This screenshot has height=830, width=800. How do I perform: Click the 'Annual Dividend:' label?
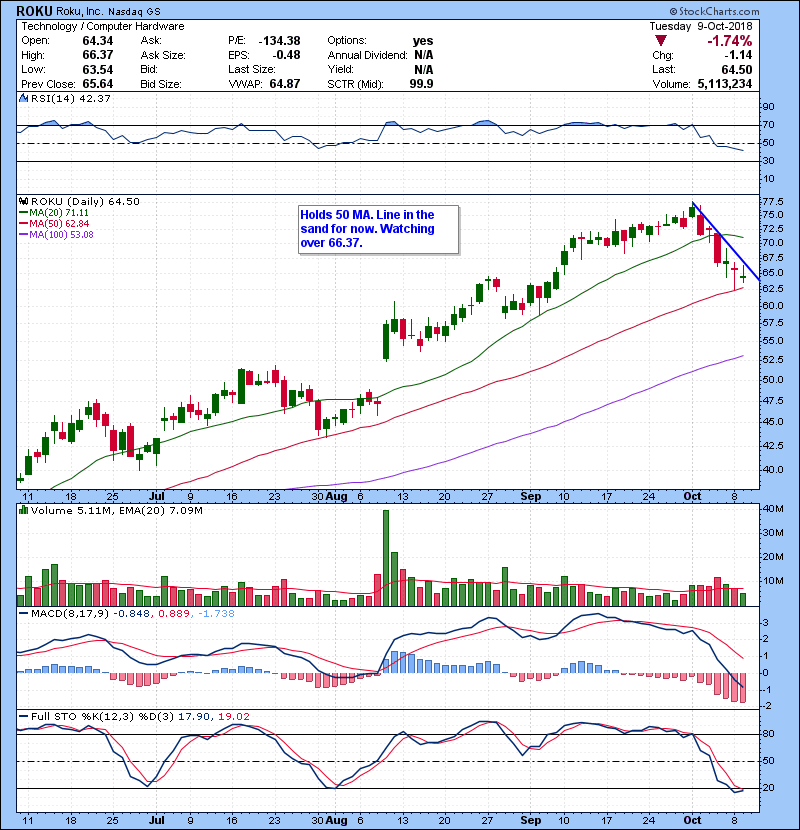pyautogui.click(x=367, y=55)
